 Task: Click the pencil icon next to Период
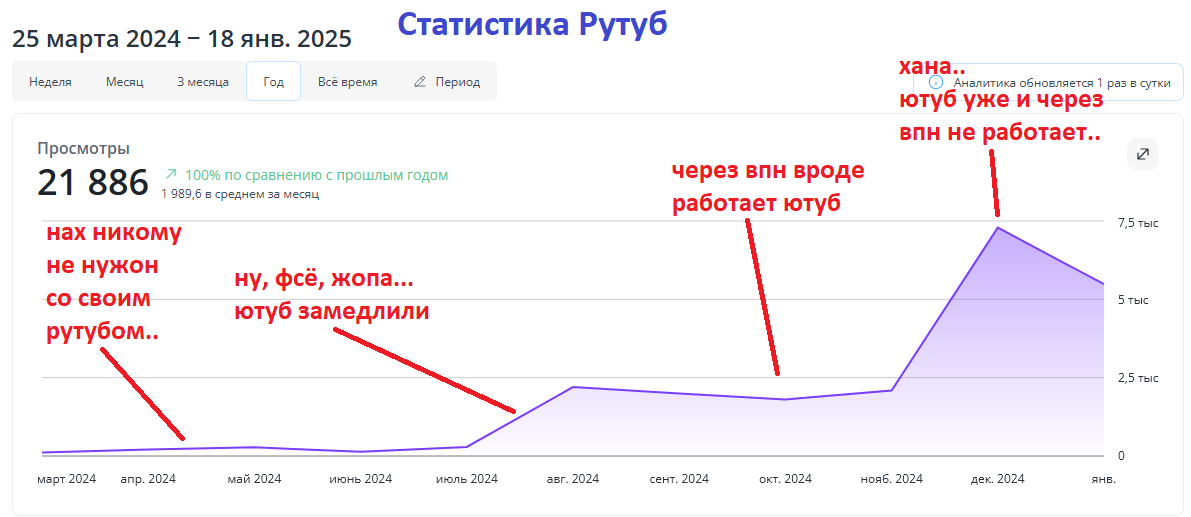click(x=419, y=82)
